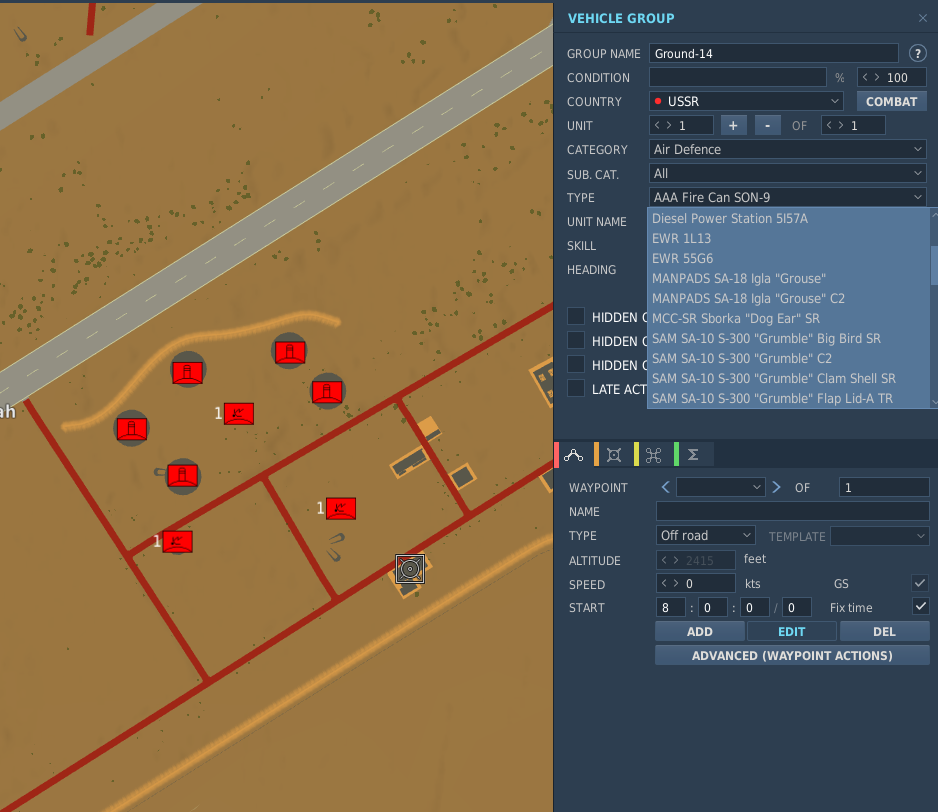The width and height of the screenshot is (938, 812).
Task: Go to next waypoint arrow
Action: pos(776,487)
